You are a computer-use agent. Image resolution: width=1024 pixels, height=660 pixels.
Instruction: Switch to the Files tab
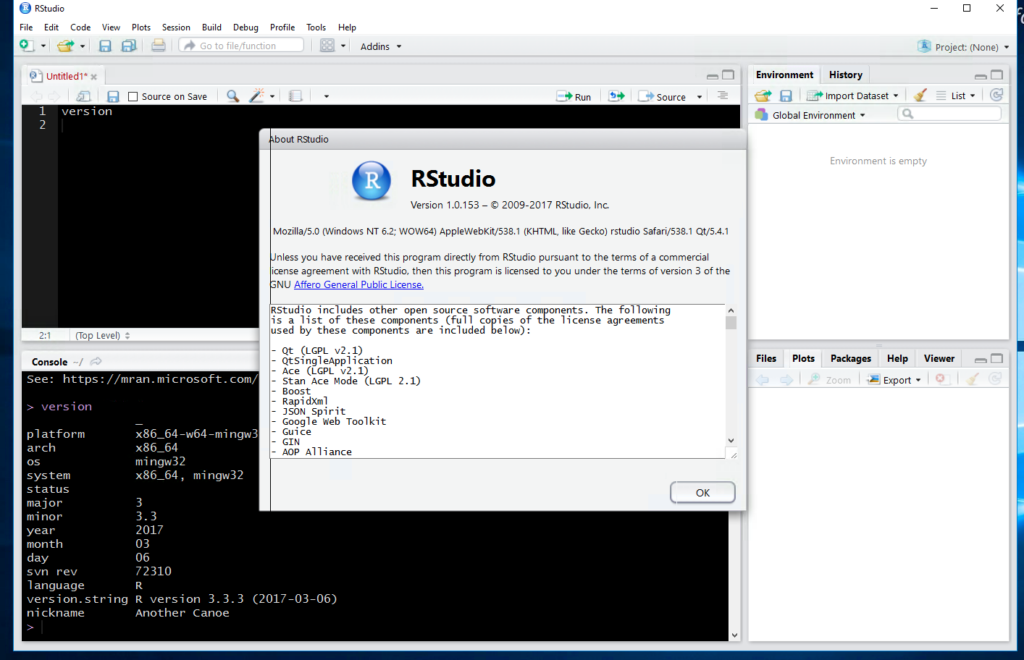coord(766,358)
